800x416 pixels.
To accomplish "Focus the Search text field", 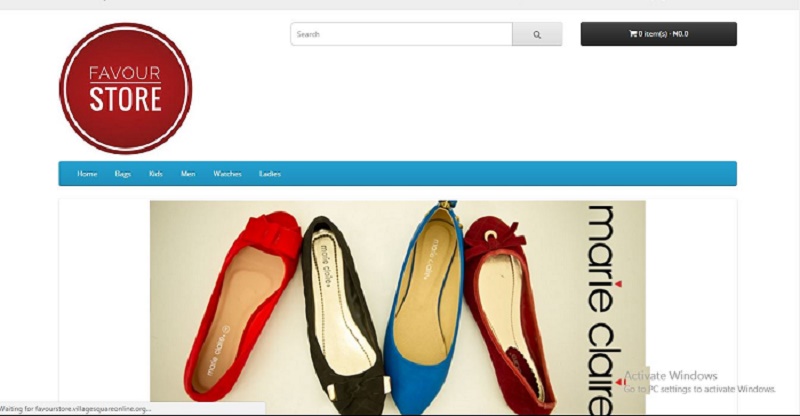I will coord(401,34).
